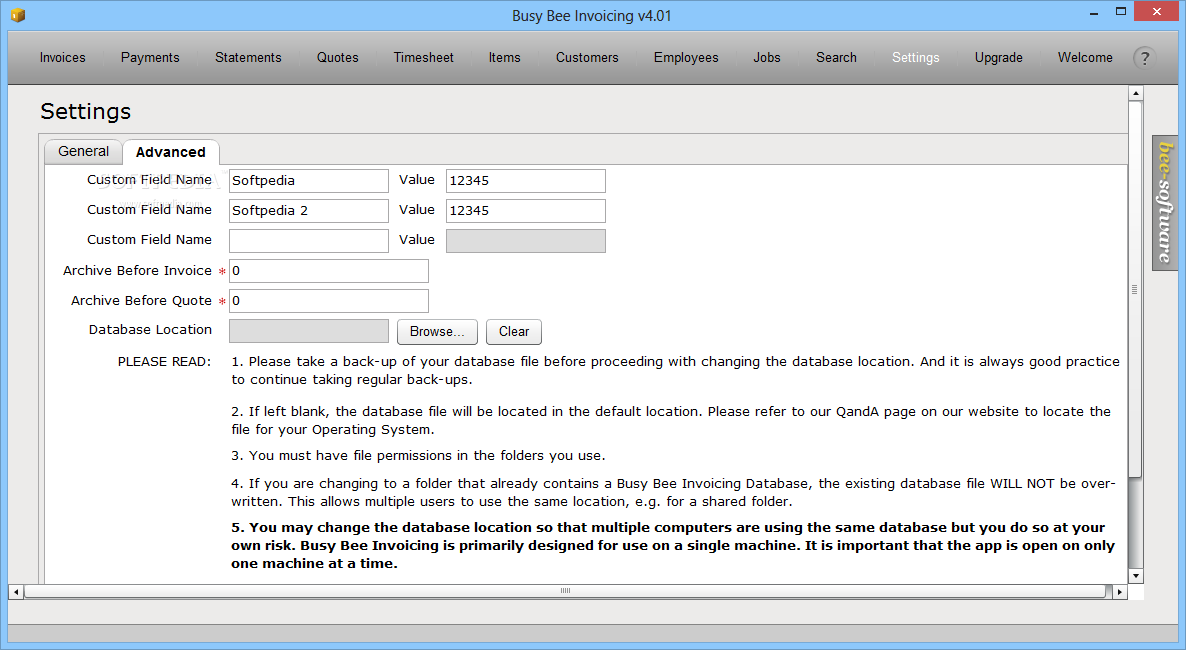This screenshot has height=650, width=1186.
Task: Open the Search section
Action: (837, 58)
